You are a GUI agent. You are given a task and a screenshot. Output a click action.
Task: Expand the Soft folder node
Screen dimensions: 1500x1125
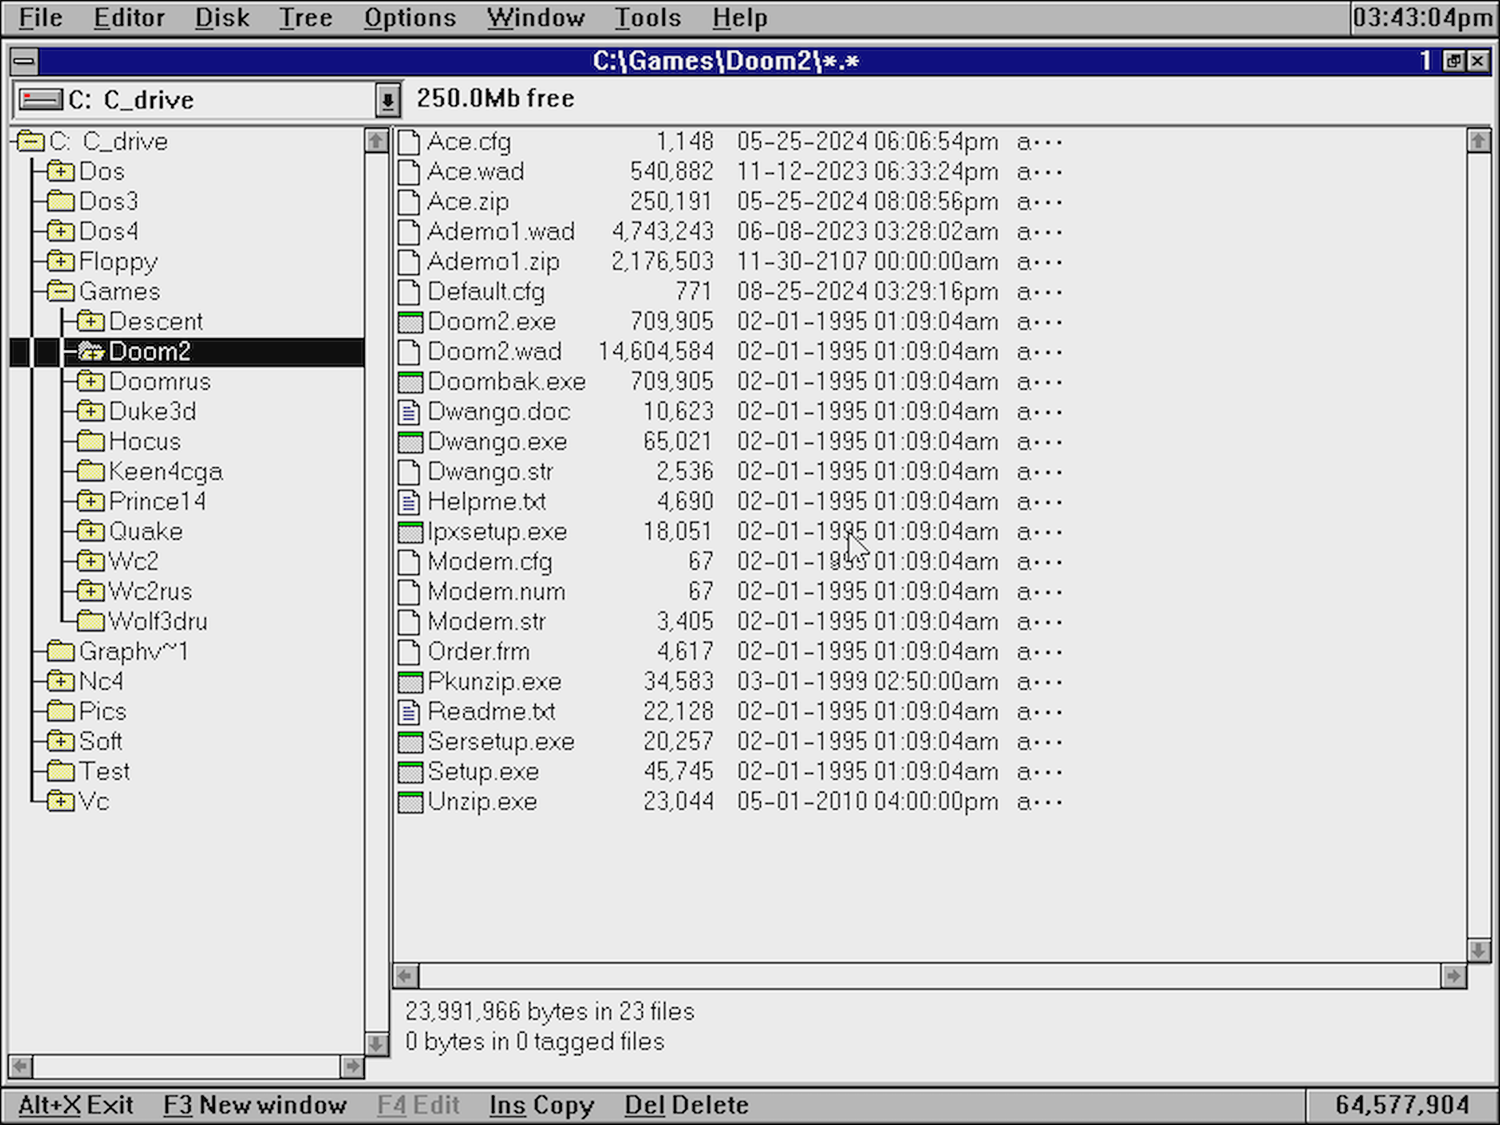[x=61, y=742]
